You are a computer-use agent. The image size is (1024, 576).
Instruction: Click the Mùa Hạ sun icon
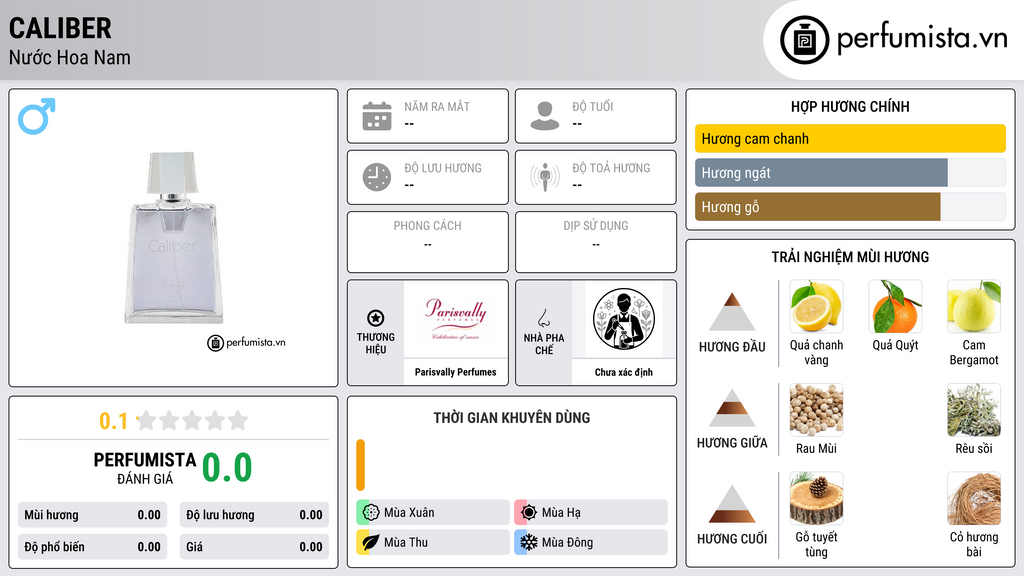click(529, 513)
